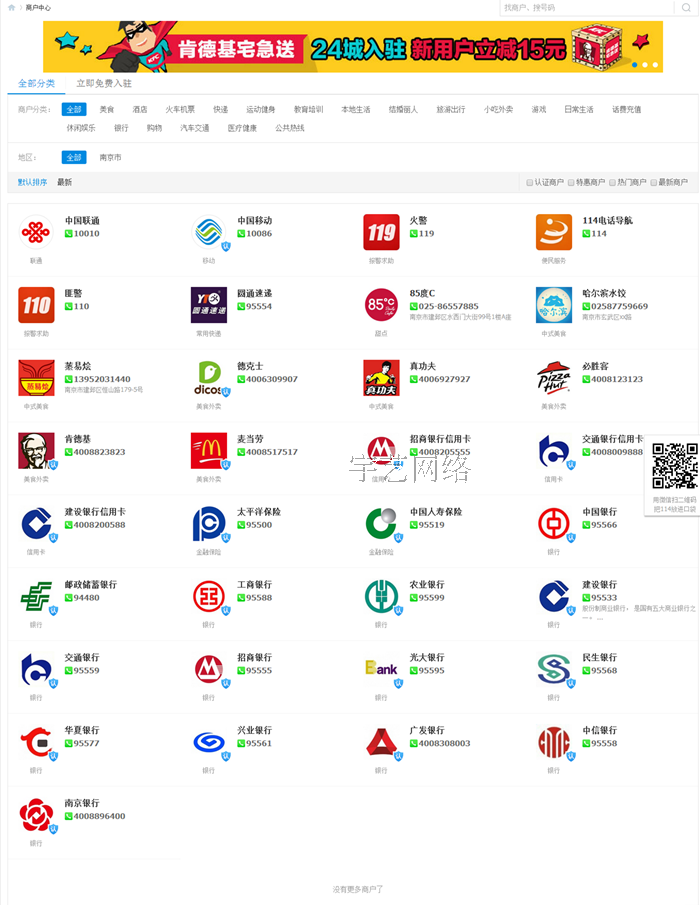Click the 广发银行 red triangle logo
700x905 pixels.
pos(381,742)
